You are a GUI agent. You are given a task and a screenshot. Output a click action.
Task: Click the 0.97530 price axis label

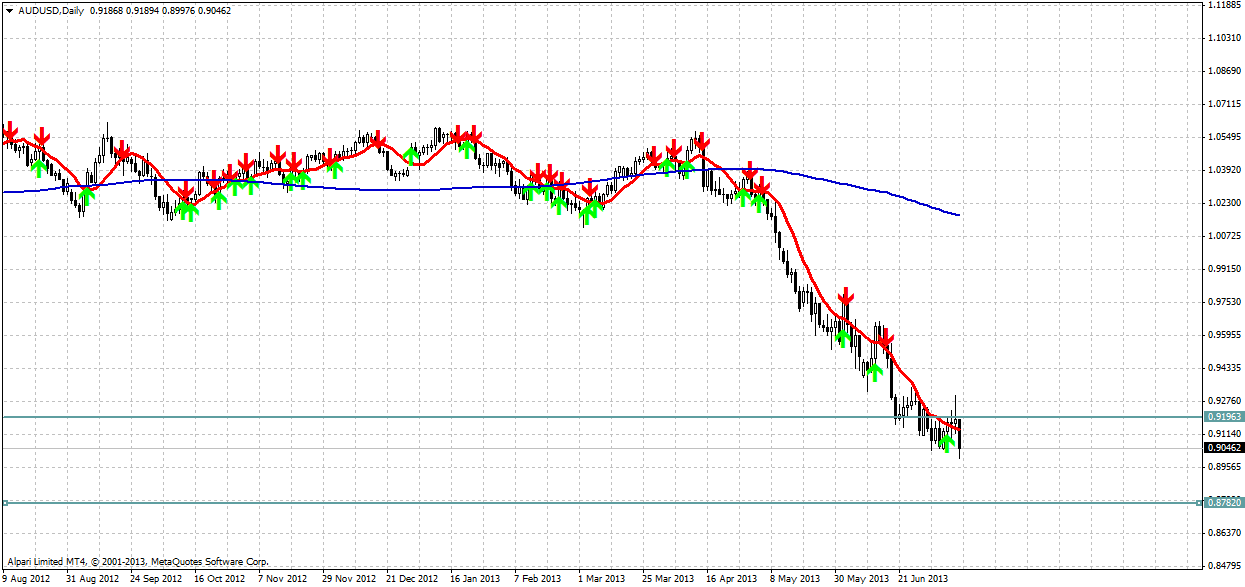(x=1224, y=302)
